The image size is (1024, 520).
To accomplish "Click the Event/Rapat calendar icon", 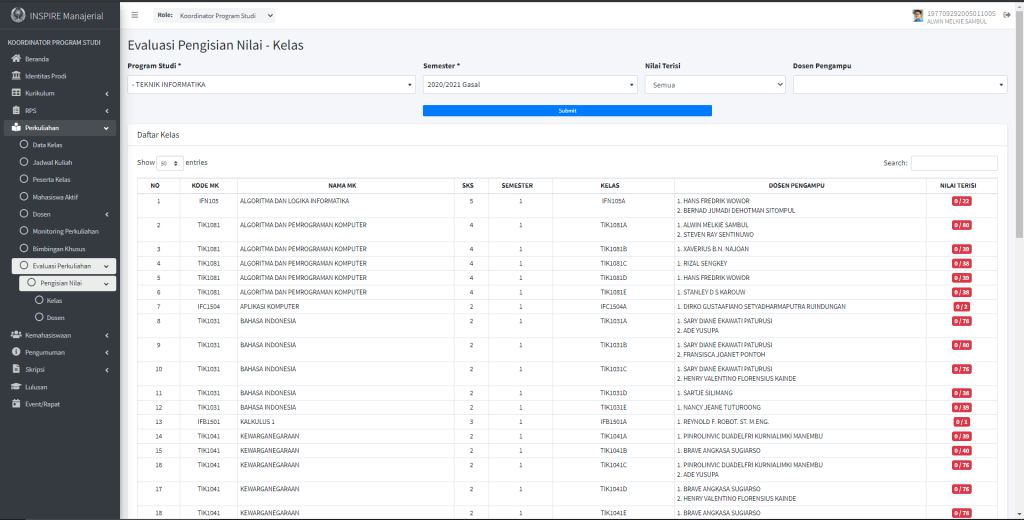I will pyautogui.click(x=16, y=404).
